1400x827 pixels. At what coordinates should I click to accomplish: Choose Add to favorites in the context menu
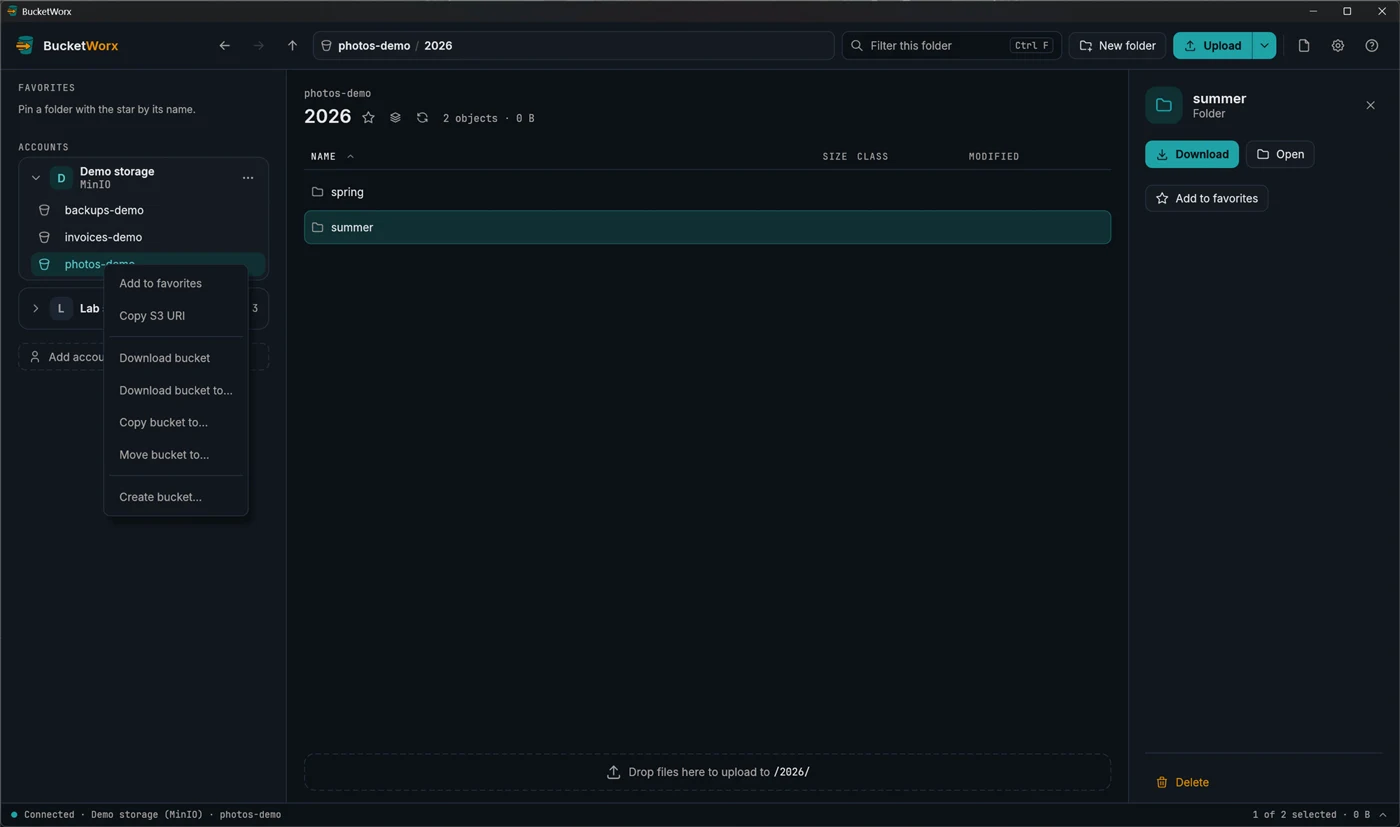176,283
